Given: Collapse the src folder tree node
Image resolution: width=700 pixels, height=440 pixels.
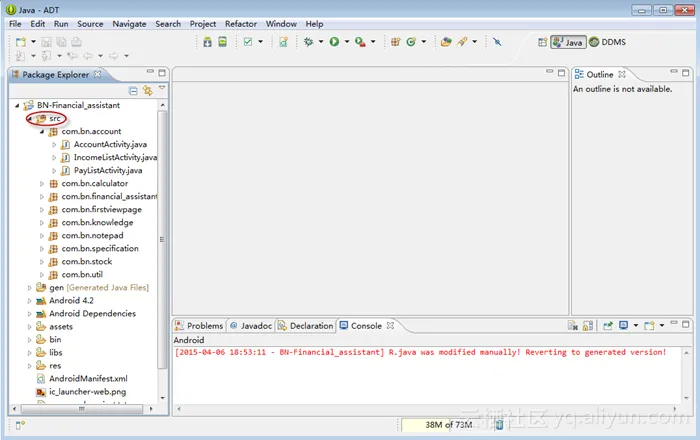Looking at the screenshot, I should point(29,119).
